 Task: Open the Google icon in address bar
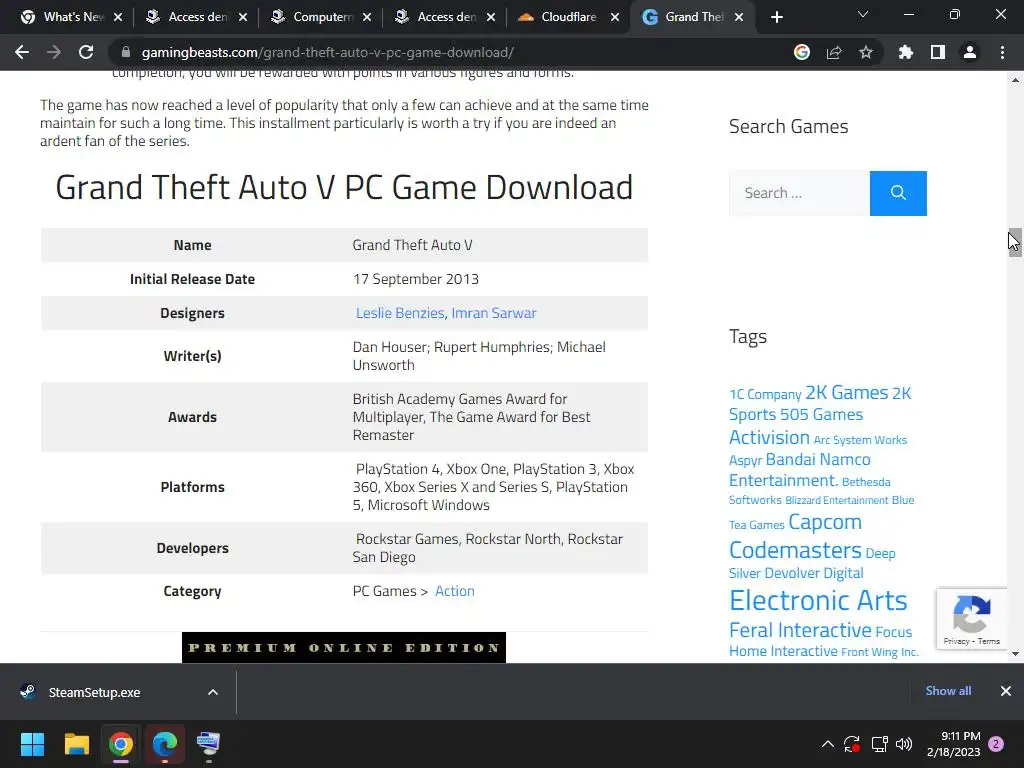(x=801, y=52)
